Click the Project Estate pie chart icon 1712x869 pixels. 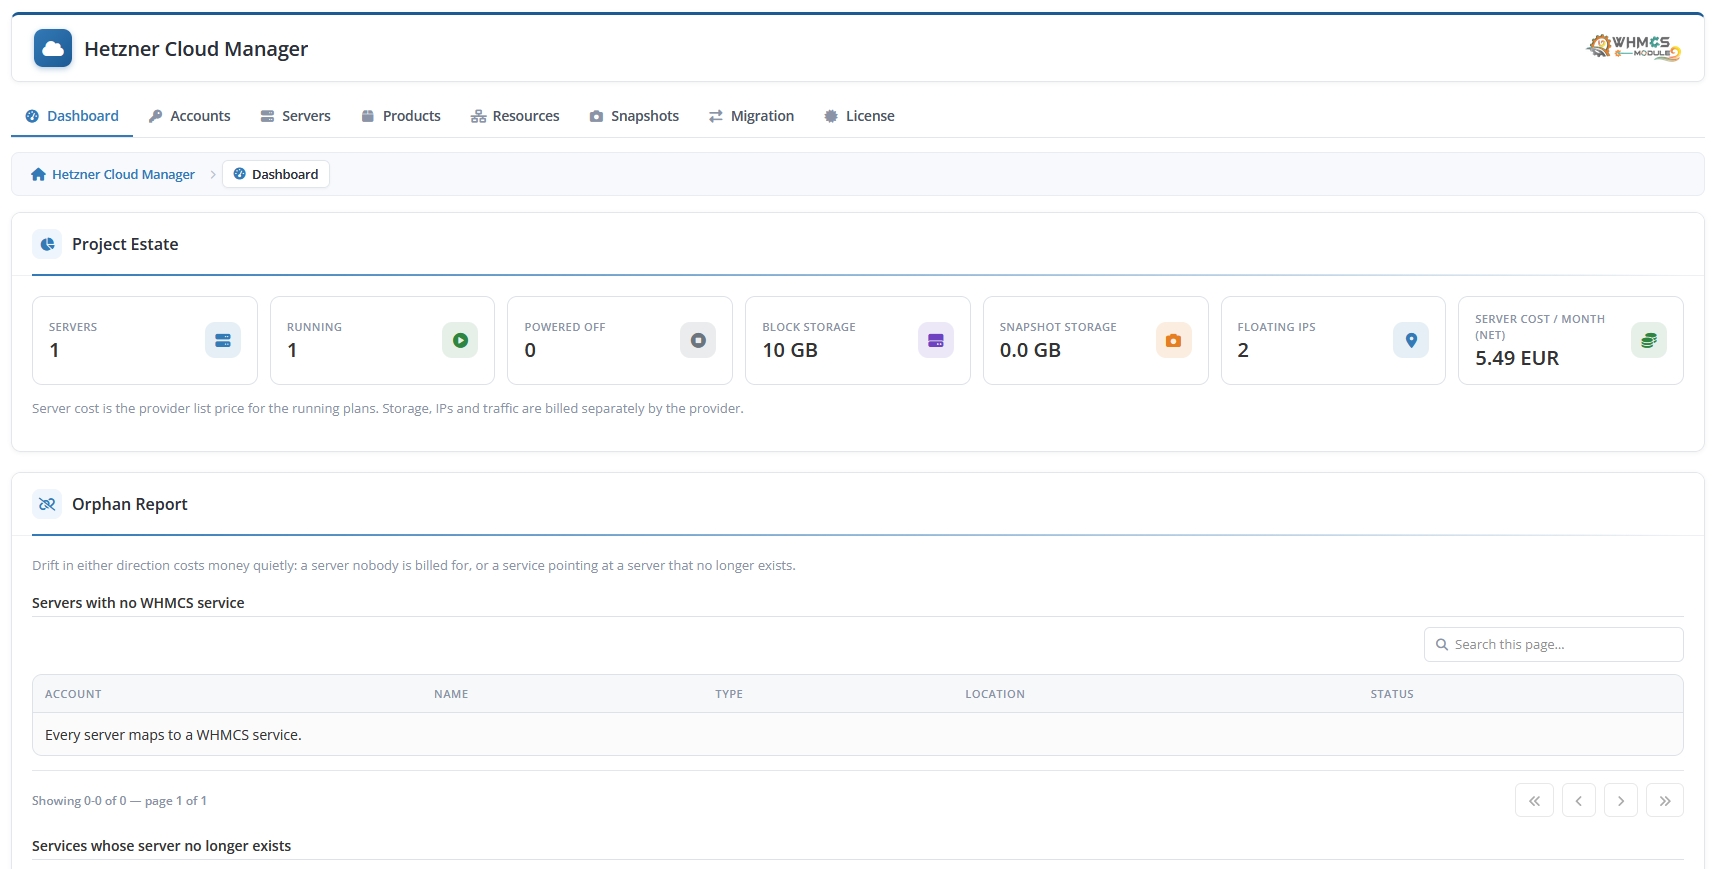pos(47,244)
